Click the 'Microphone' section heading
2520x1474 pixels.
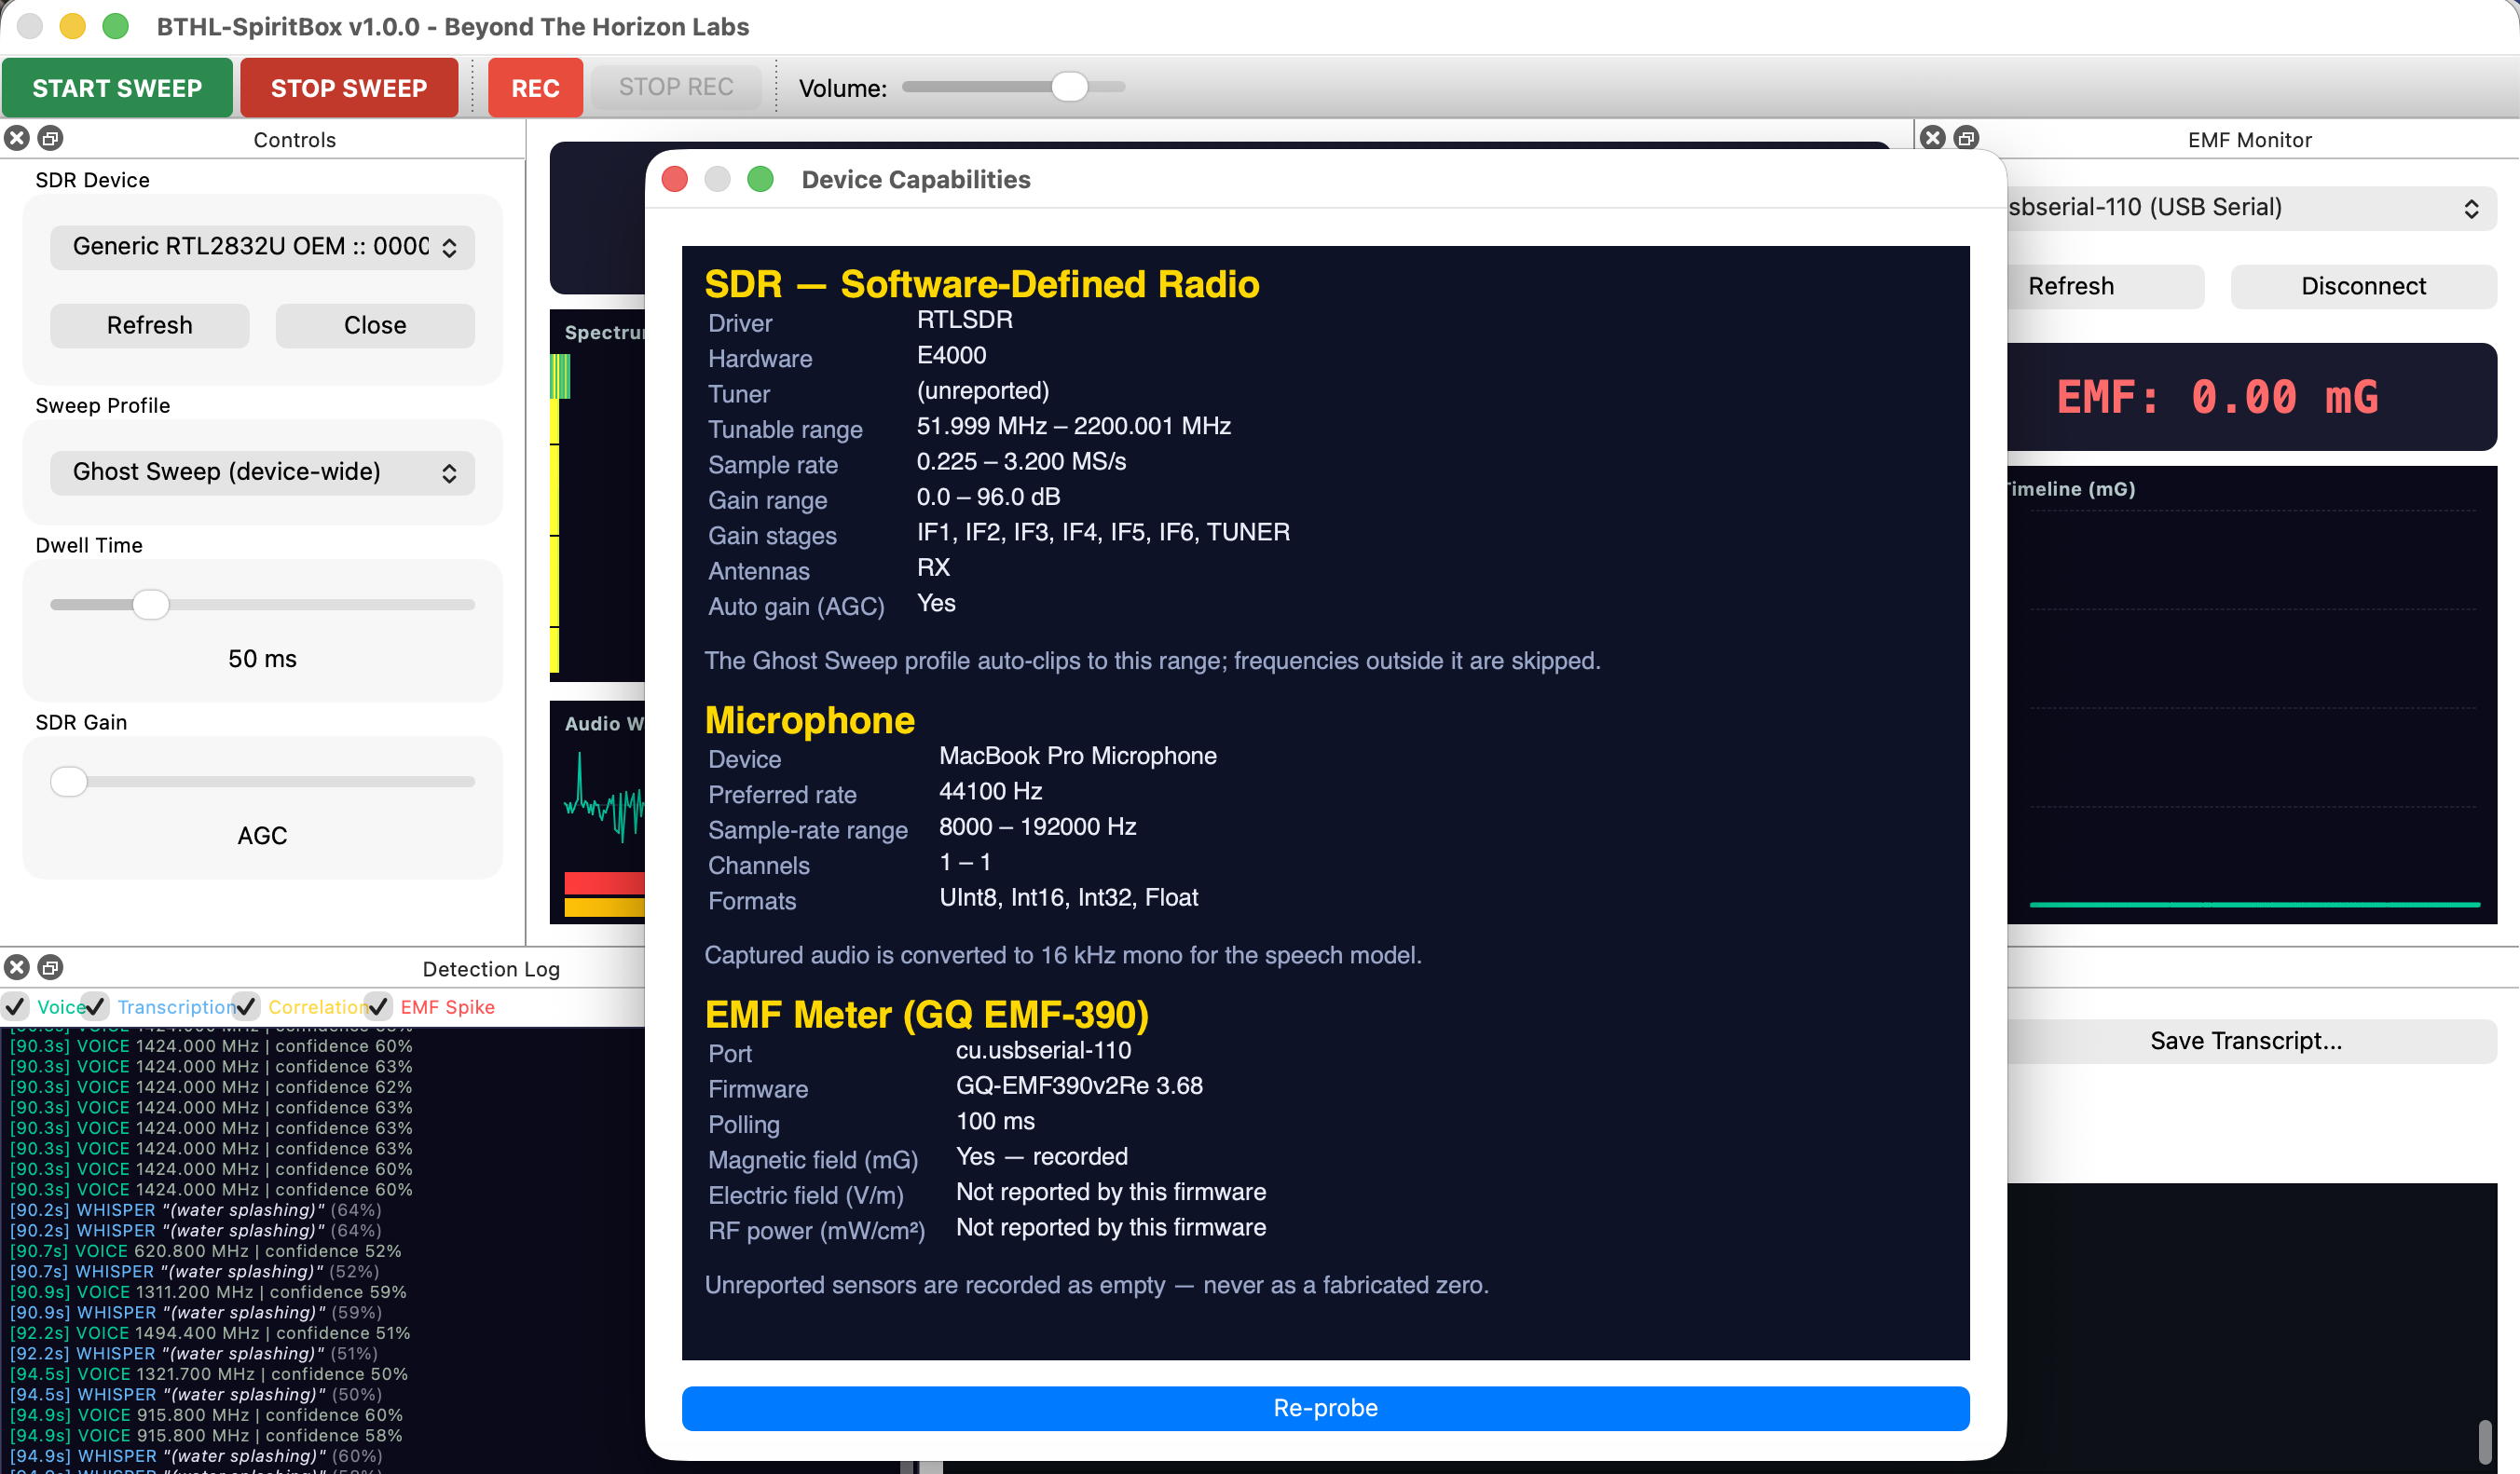809,720
